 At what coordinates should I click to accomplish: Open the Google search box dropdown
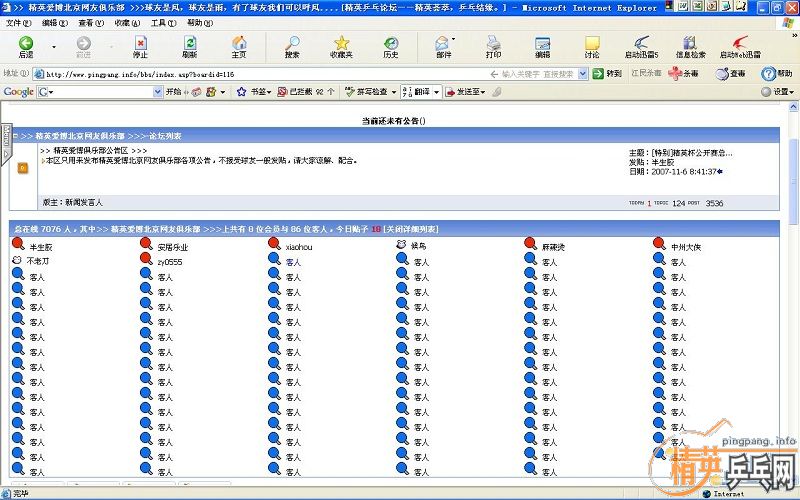[158, 92]
